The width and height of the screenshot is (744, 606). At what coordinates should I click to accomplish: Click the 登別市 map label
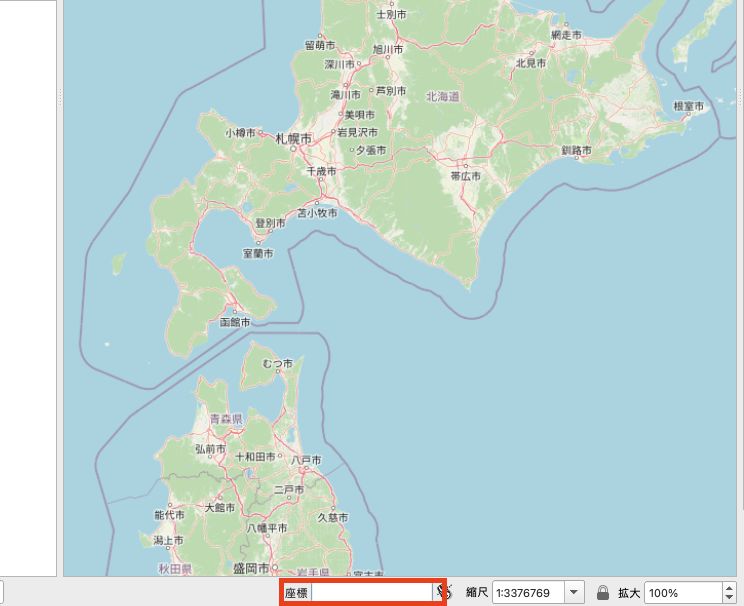270,223
